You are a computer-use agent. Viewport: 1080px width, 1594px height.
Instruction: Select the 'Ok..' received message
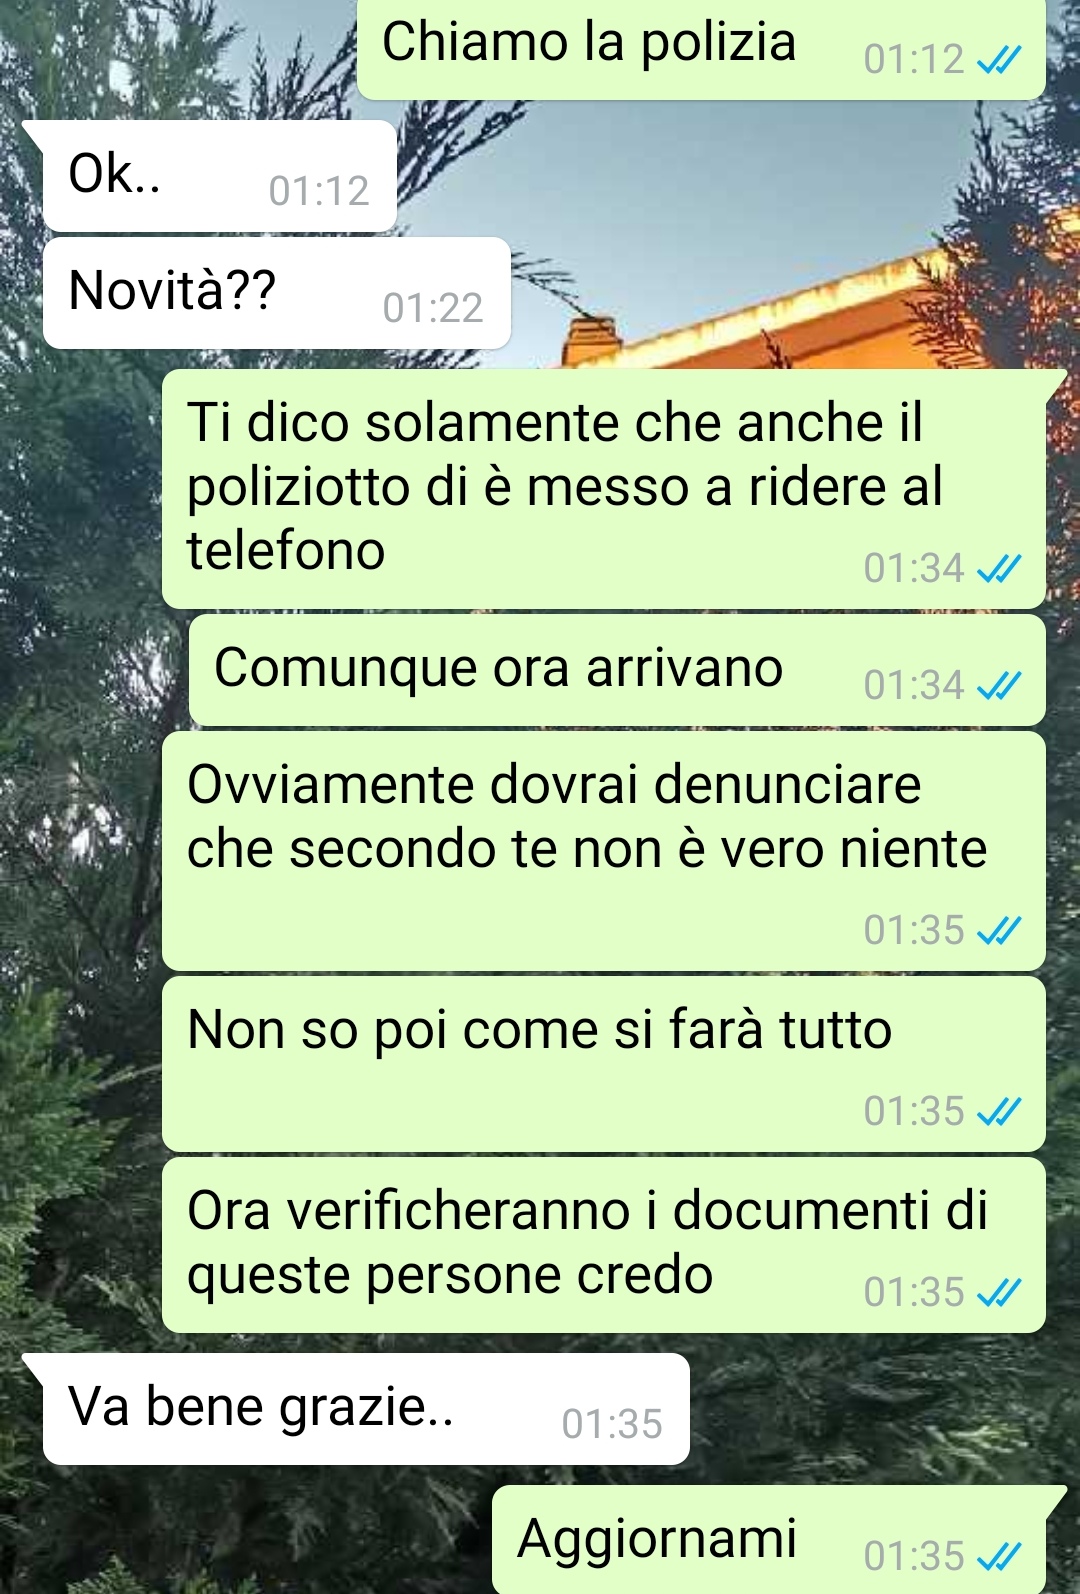click(219, 177)
